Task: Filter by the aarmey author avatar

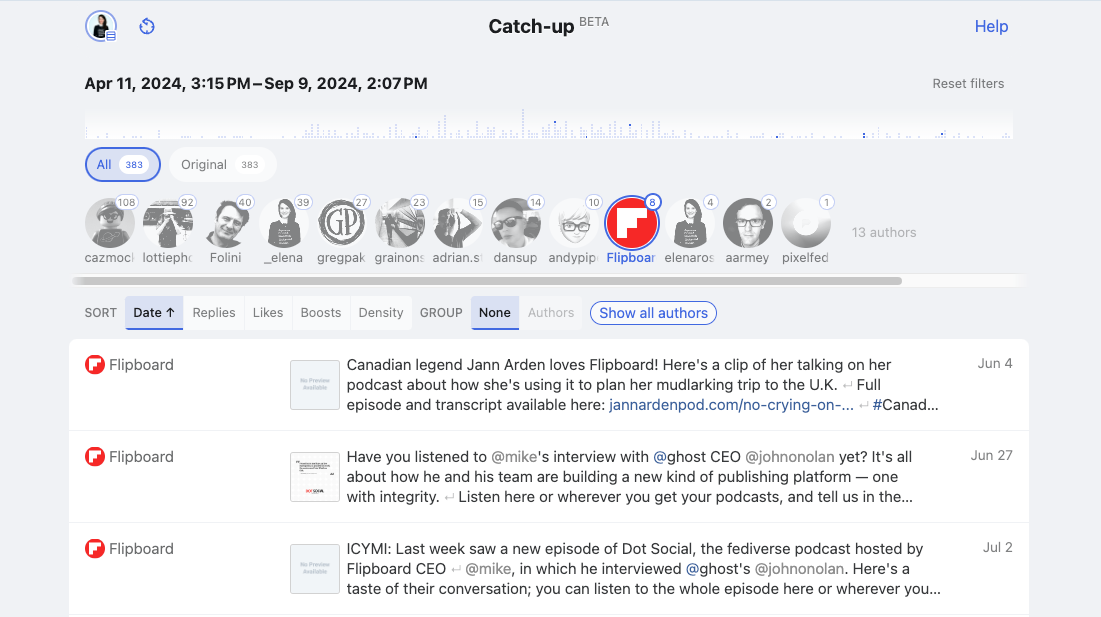Action: (x=748, y=223)
